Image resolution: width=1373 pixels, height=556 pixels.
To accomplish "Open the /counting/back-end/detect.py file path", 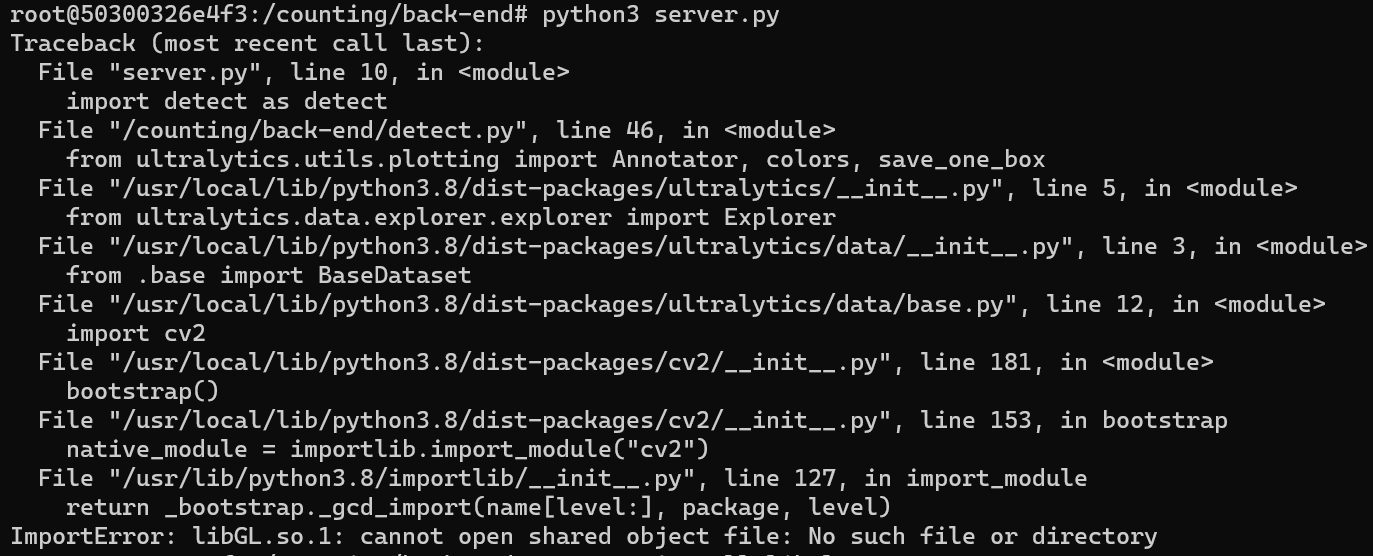I will click(x=311, y=131).
